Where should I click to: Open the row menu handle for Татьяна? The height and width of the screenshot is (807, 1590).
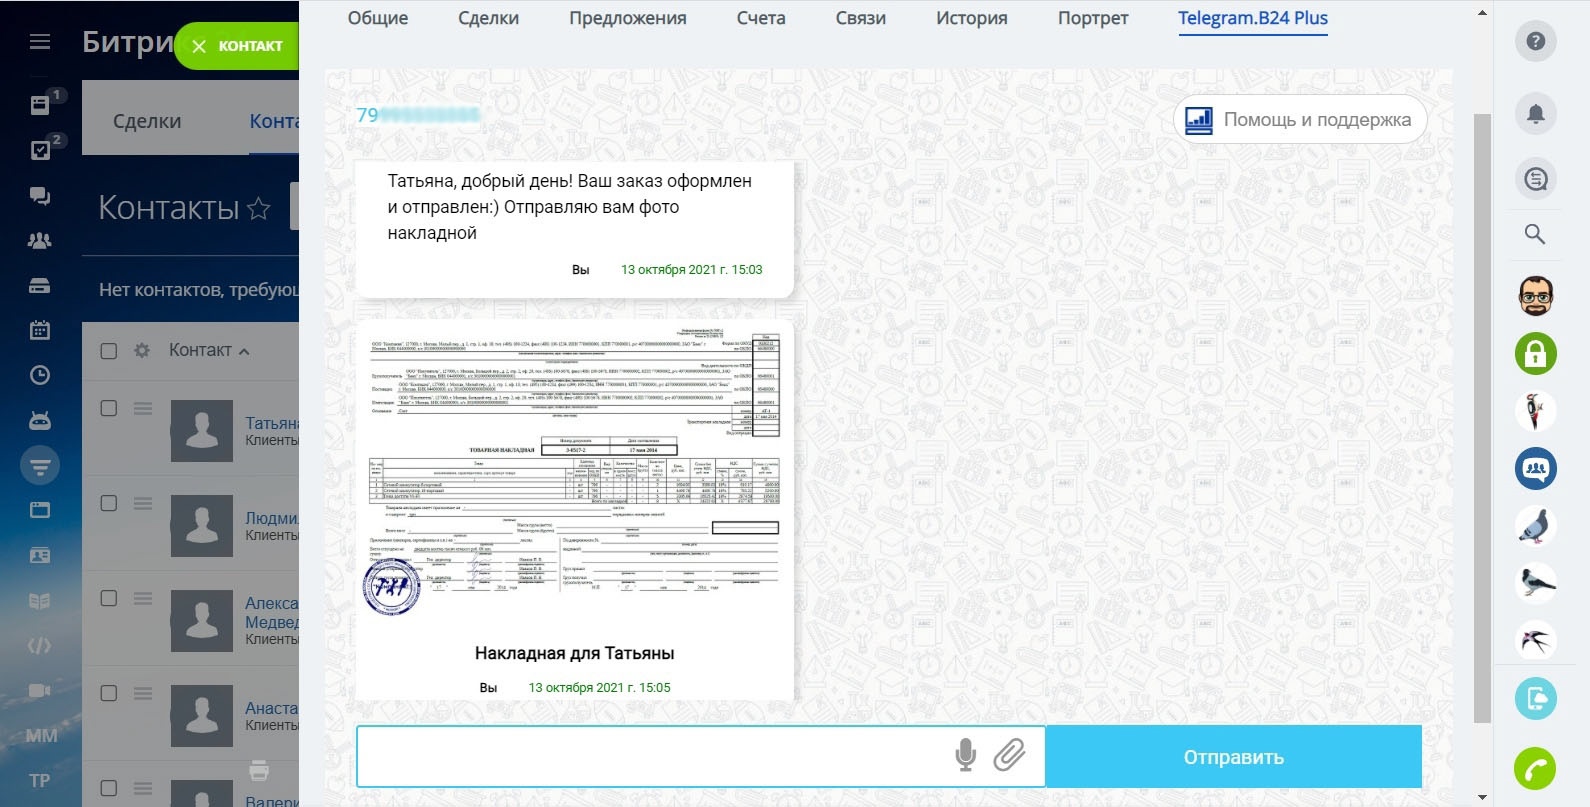[x=143, y=408]
